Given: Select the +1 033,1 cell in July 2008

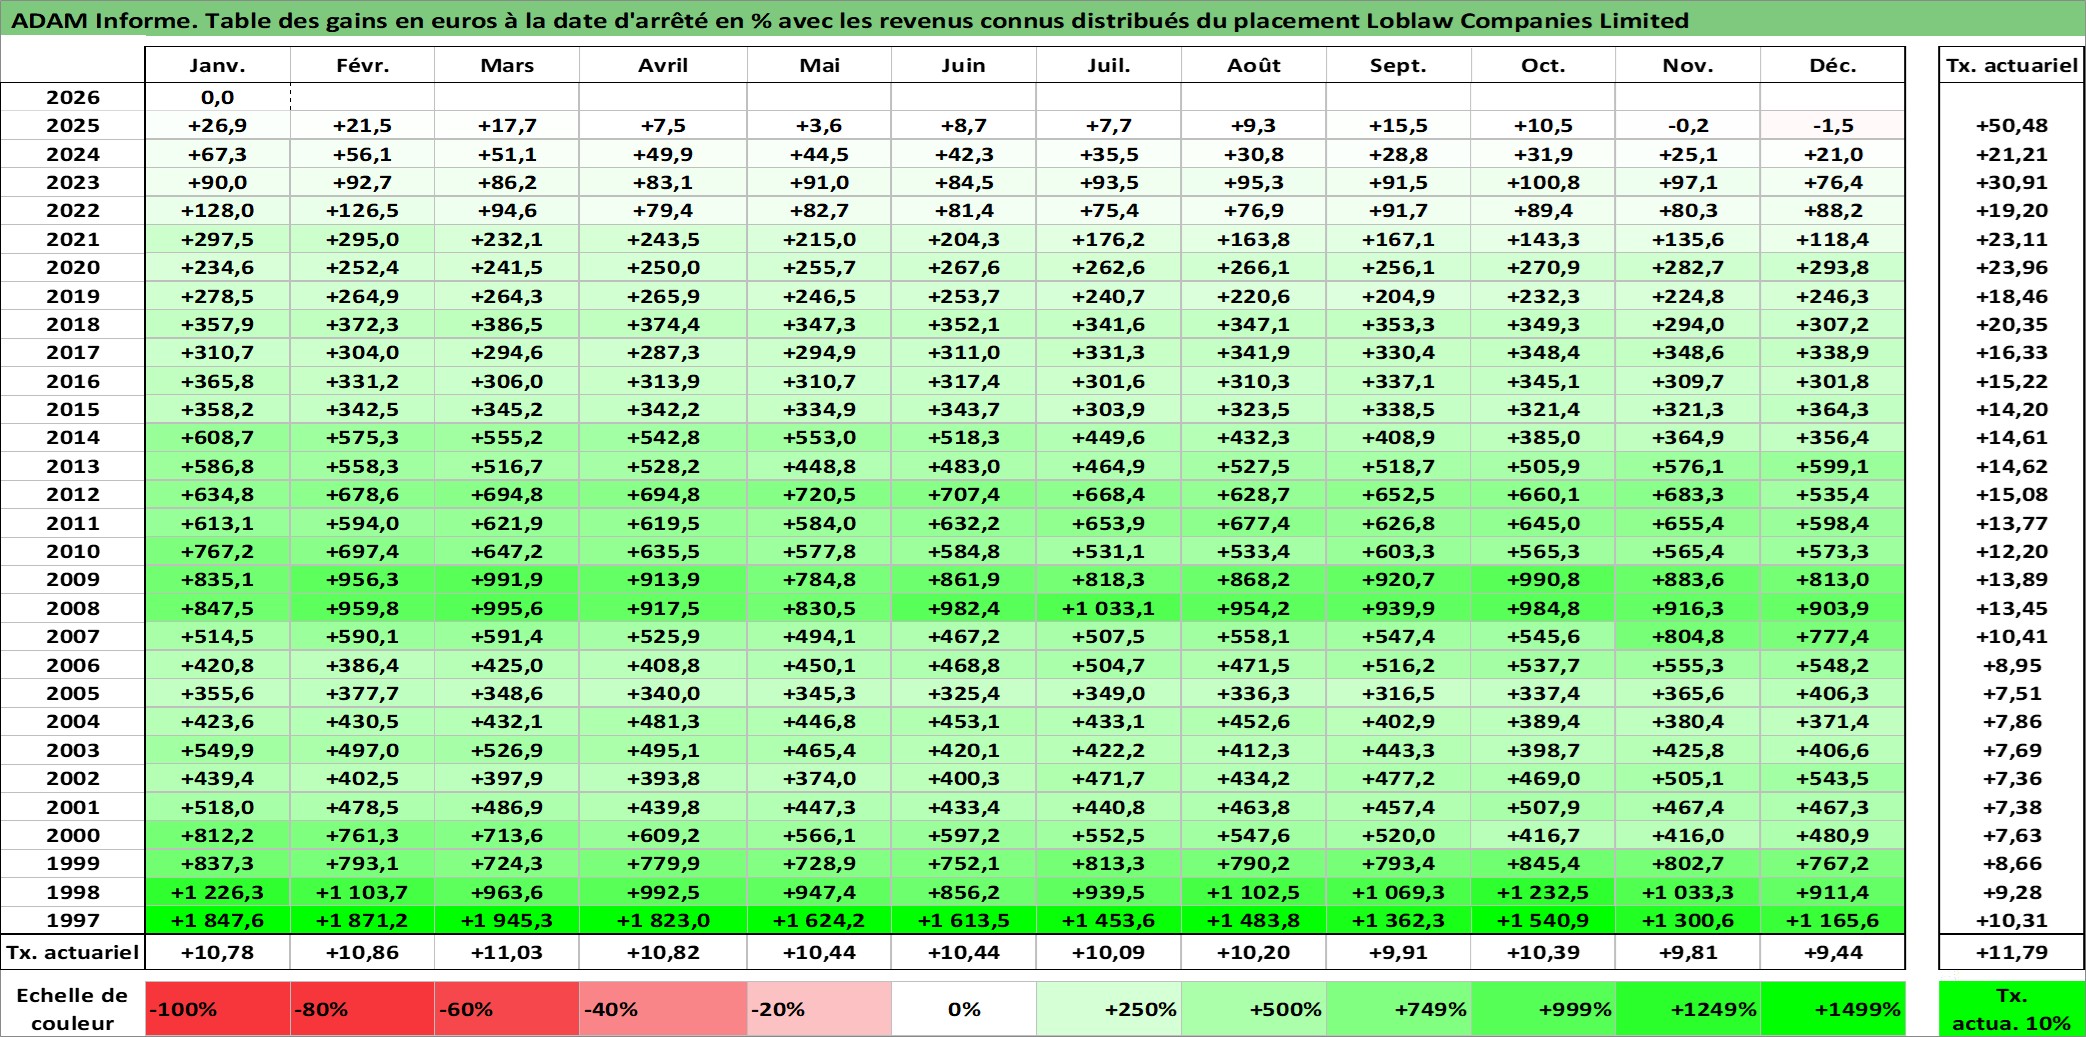Looking at the screenshot, I should pos(1109,608).
